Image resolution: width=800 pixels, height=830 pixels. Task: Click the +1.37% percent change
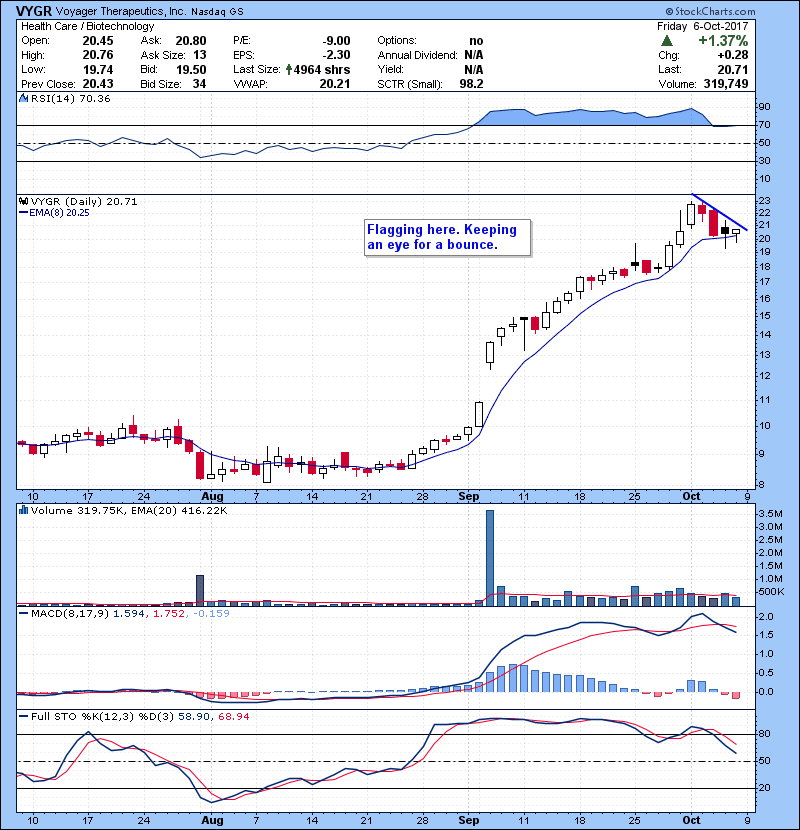tap(723, 41)
